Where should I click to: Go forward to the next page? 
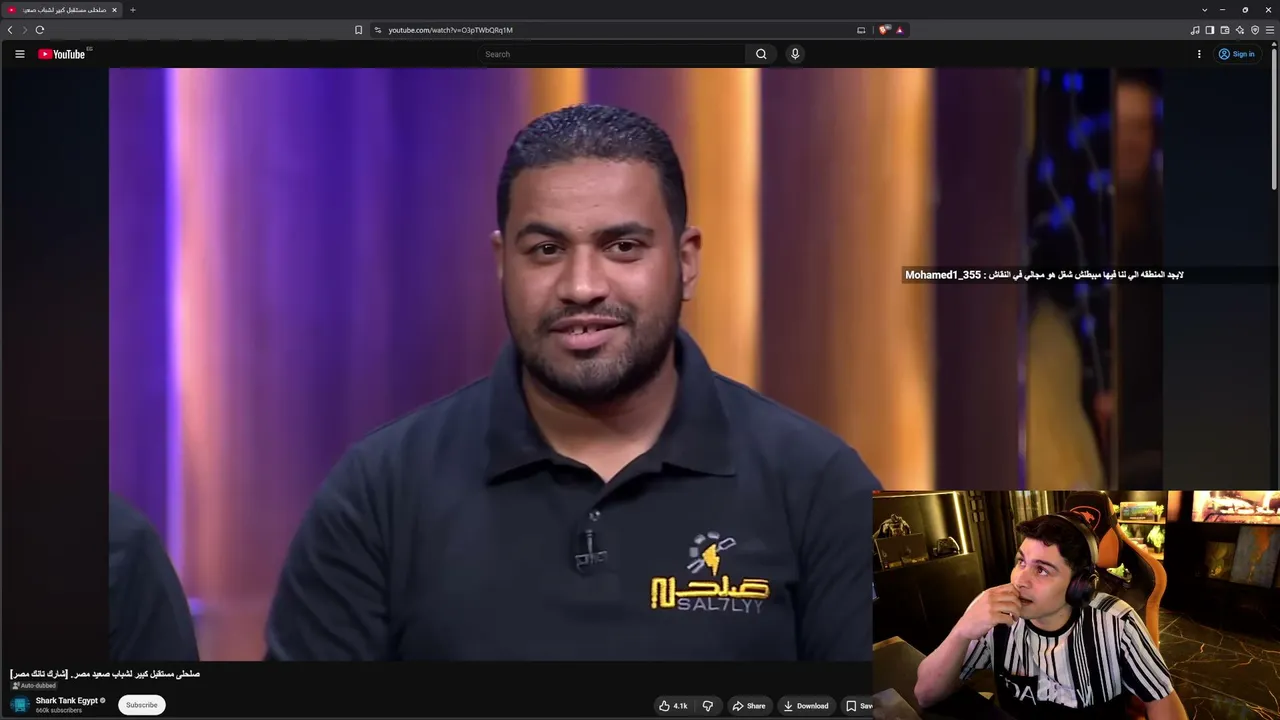tap(25, 30)
